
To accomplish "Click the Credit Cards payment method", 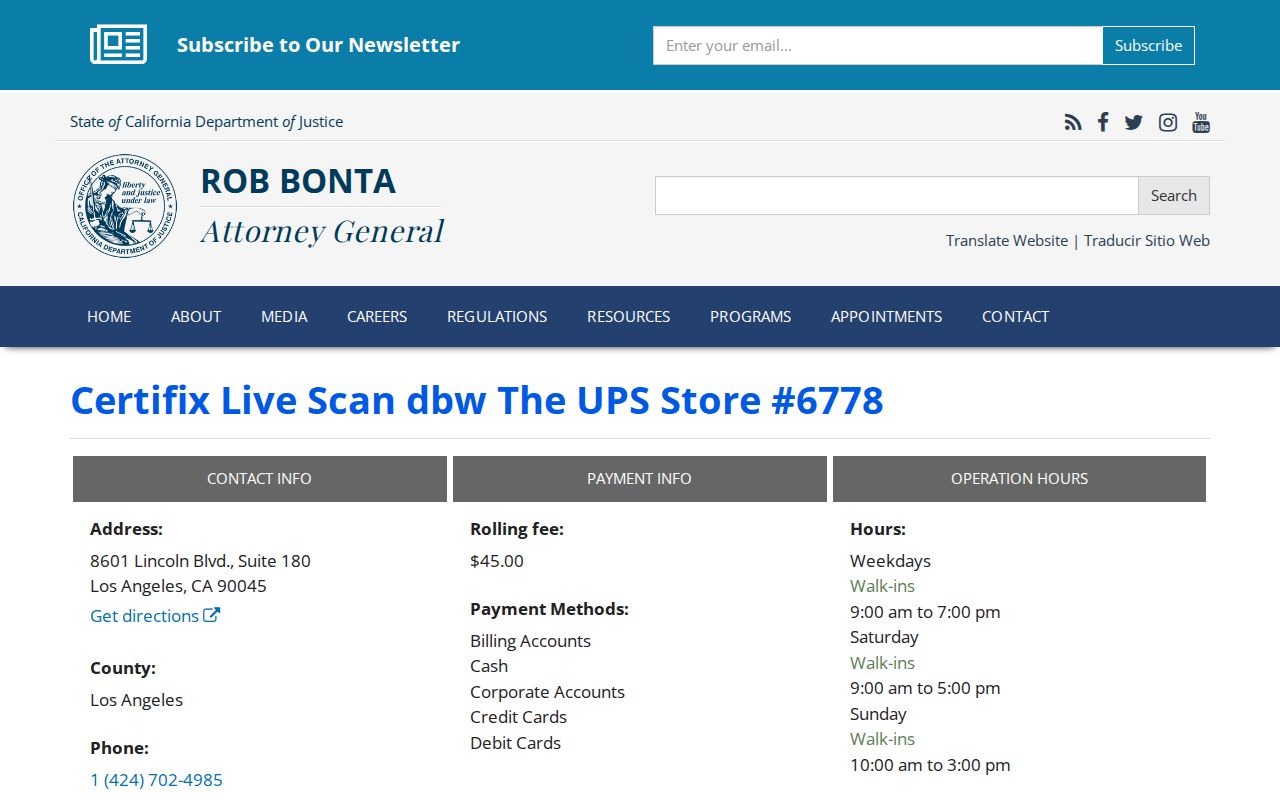I will 518,717.
